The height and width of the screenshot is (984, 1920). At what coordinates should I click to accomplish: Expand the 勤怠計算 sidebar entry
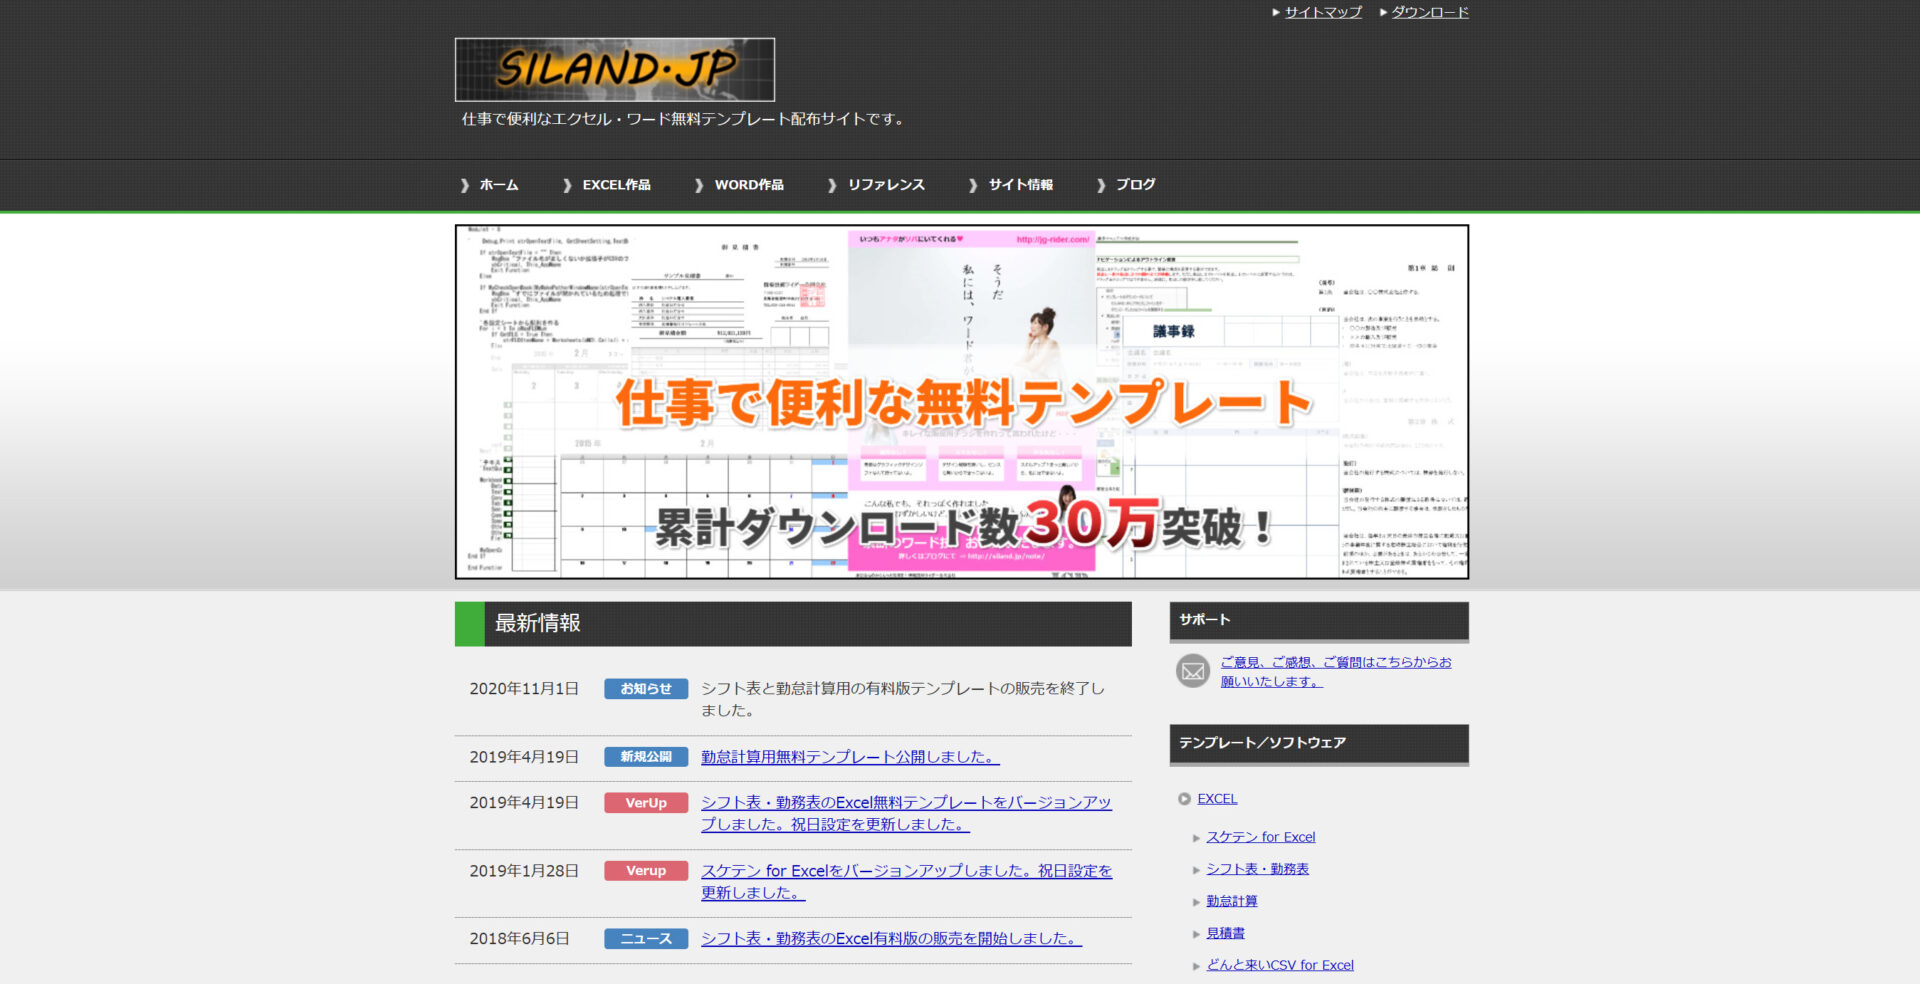1232,901
